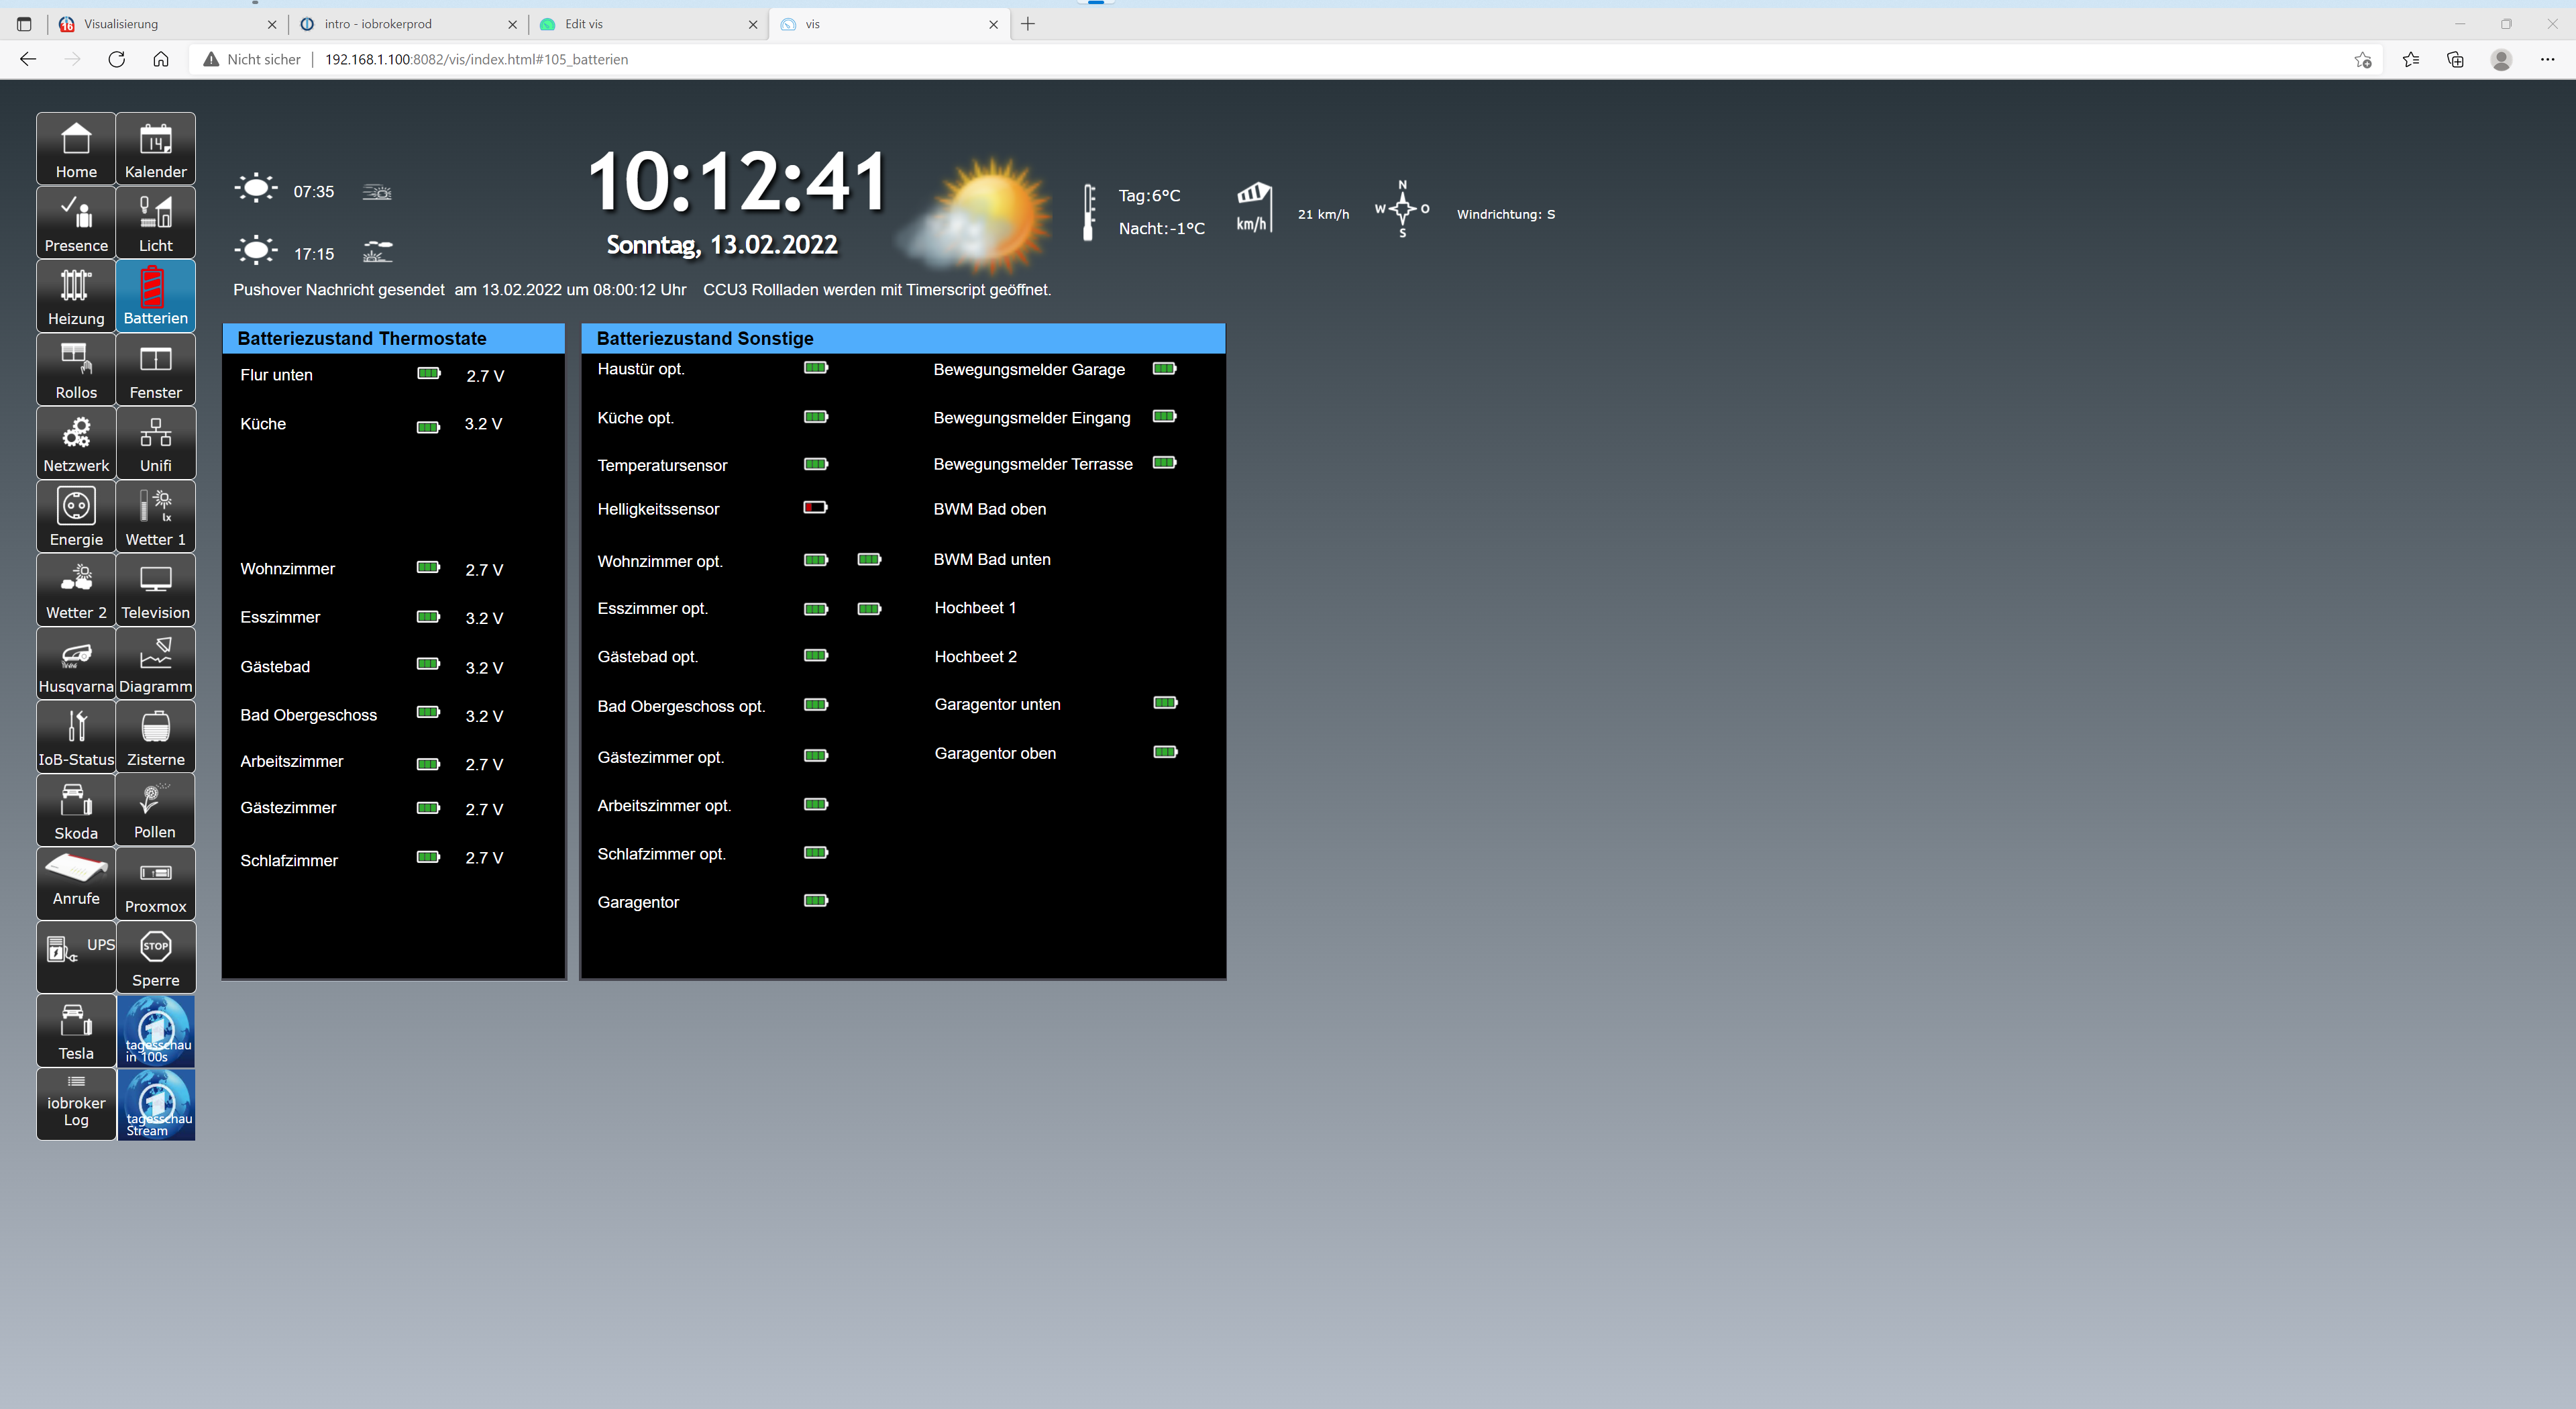Open the iobroker Log page
2576x1409 pixels.
click(76, 1104)
